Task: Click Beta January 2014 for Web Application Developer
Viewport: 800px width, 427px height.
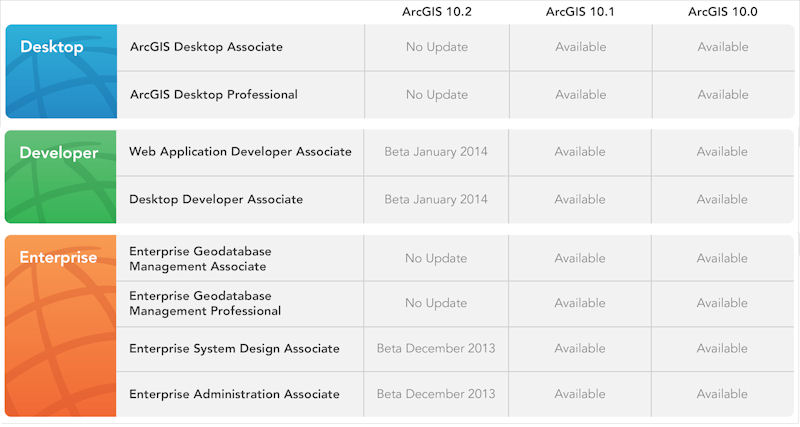Action: point(436,152)
